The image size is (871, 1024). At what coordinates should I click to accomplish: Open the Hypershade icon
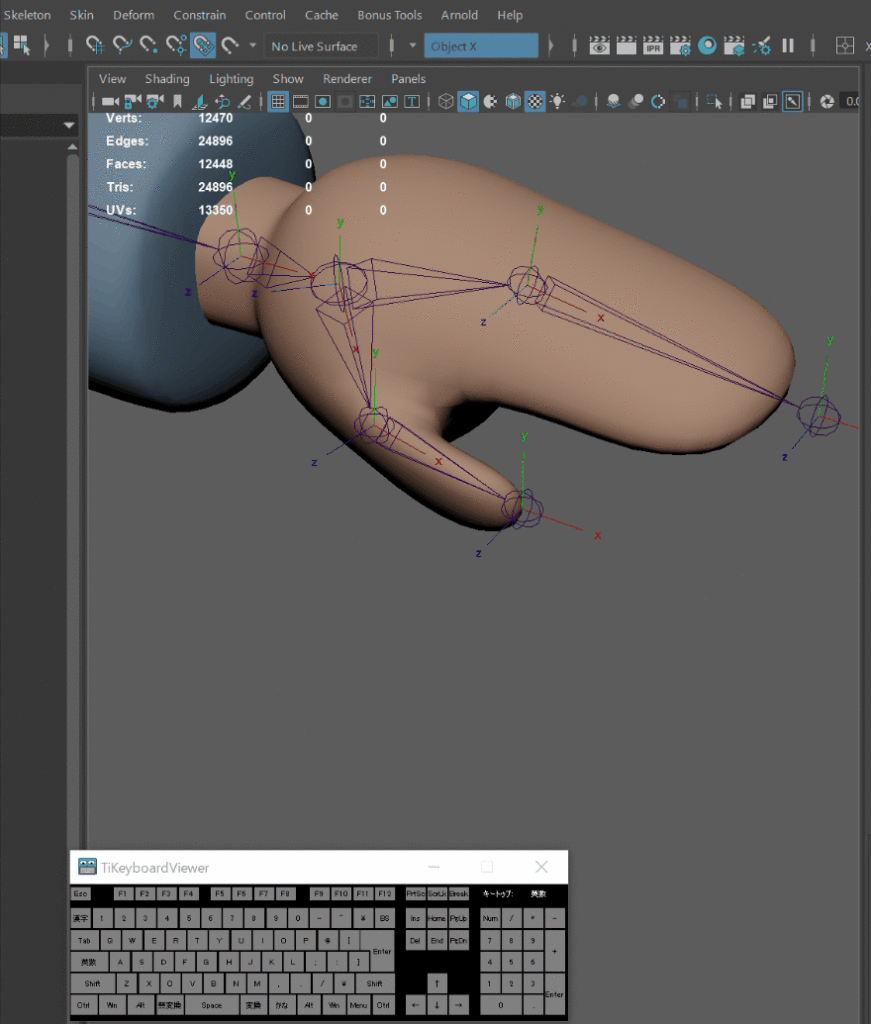707,45
